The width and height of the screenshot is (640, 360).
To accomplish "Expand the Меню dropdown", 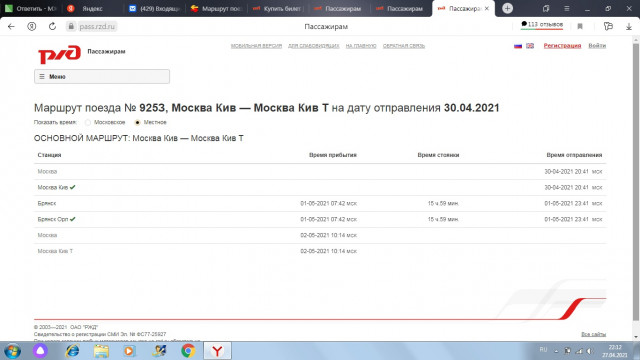I will 102,76.
